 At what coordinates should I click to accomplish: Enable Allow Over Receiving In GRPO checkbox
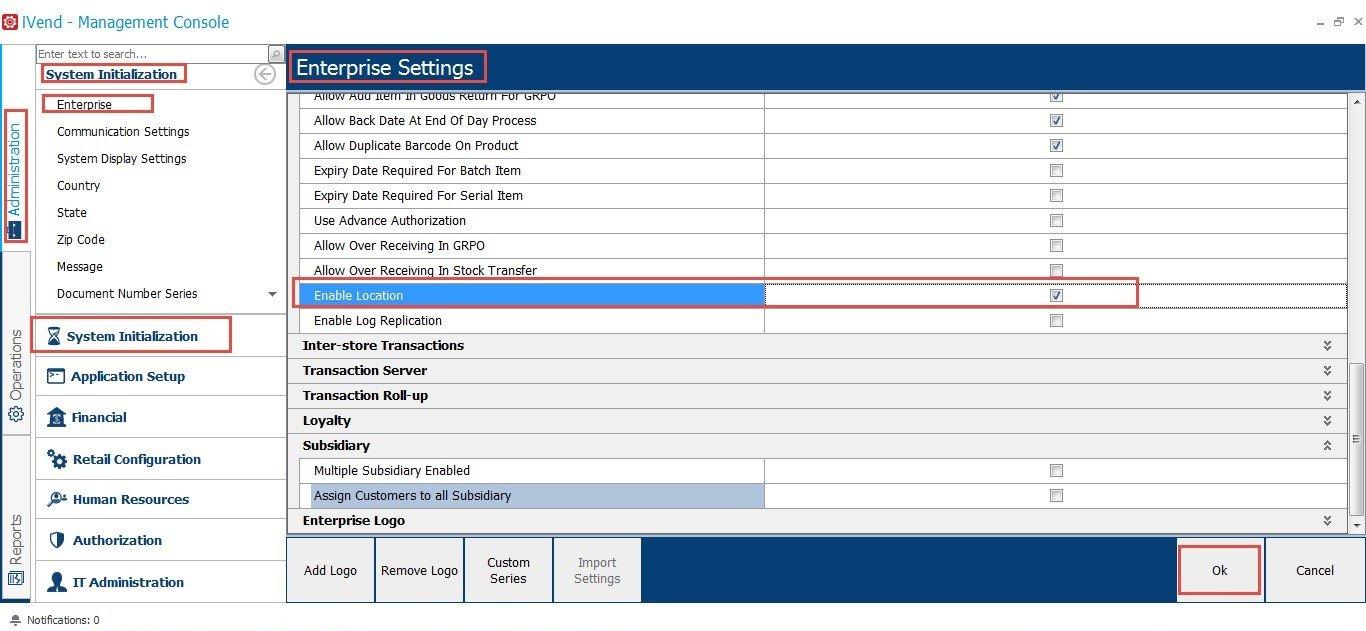pyautogui.click(x=1056, y=245)
